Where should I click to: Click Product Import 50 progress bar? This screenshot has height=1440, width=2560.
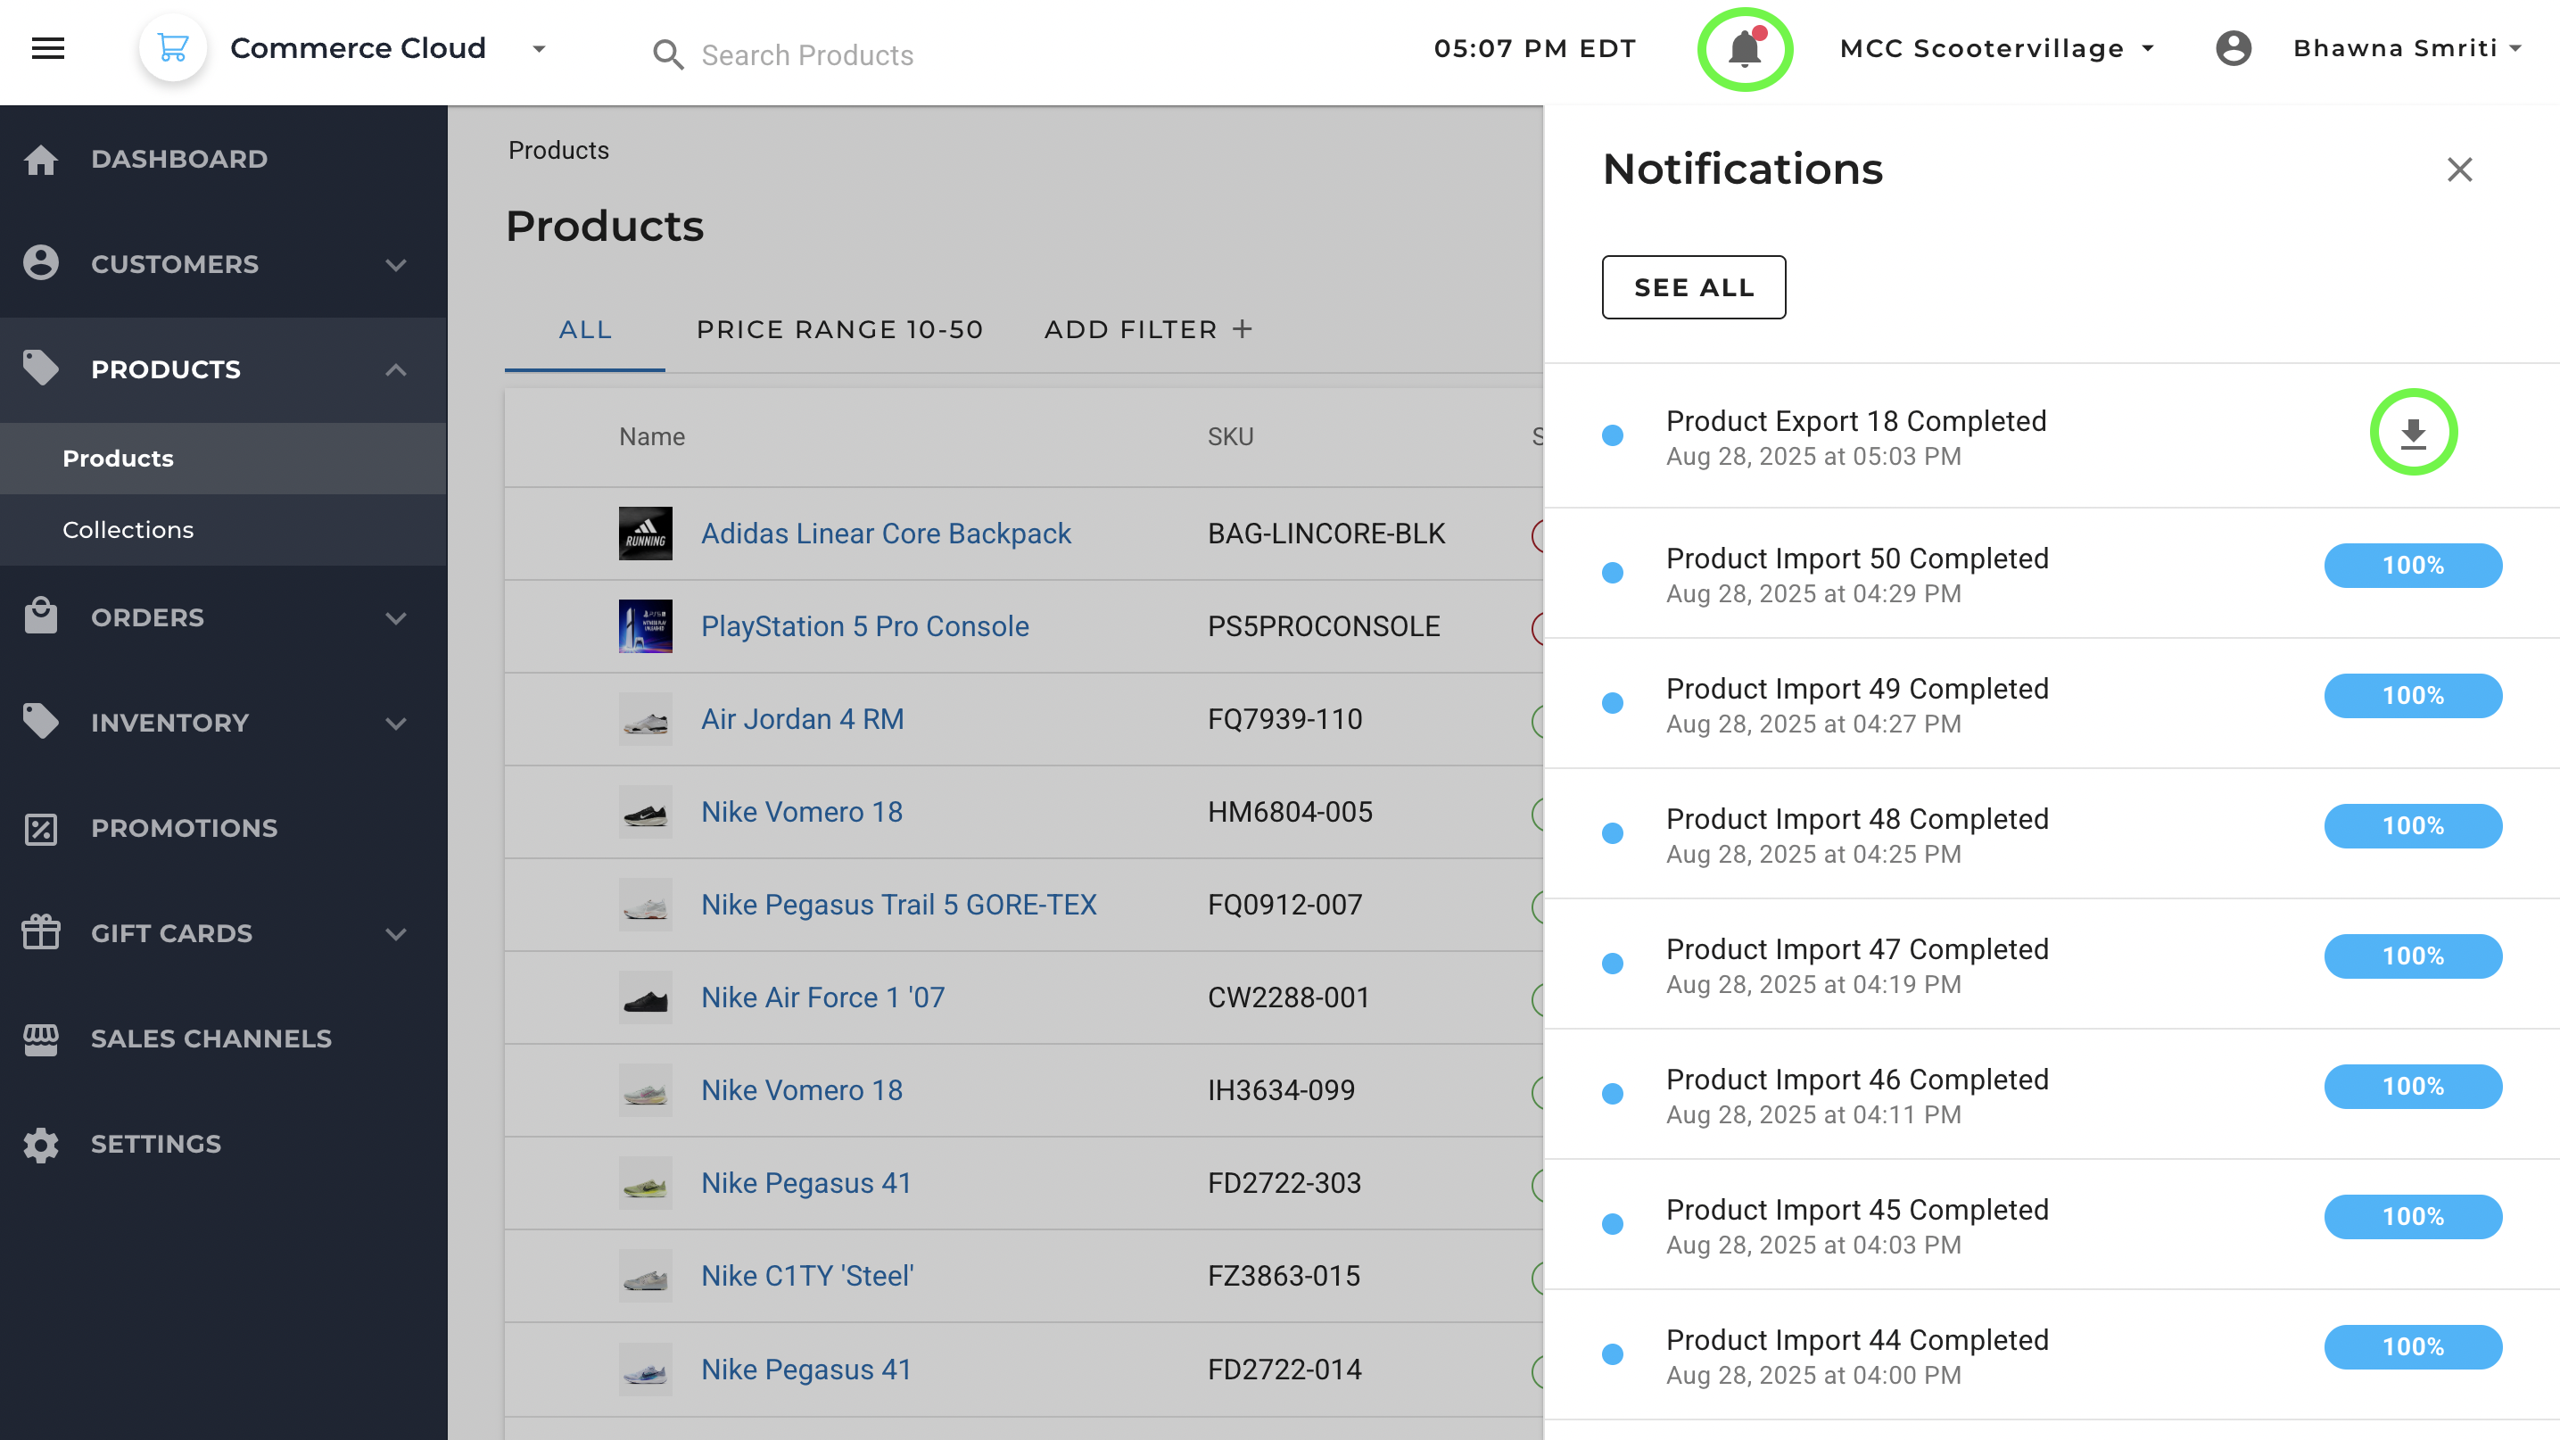pyautogui.click(x=2412, y=565)
